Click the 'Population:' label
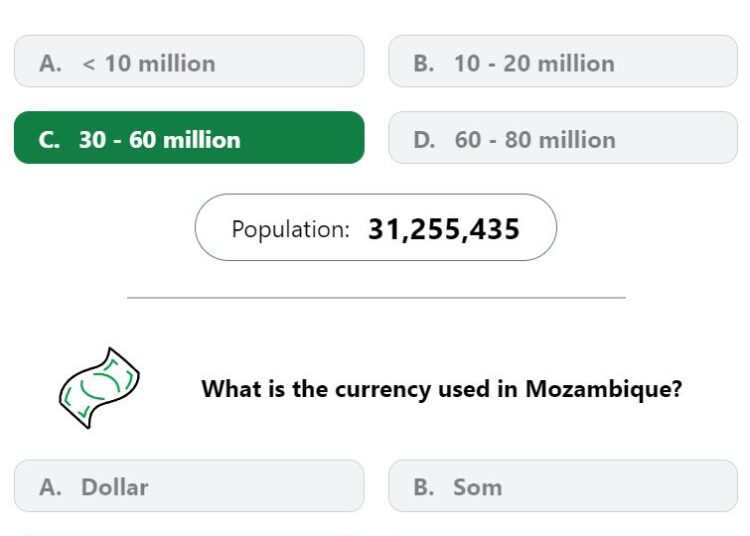Viewport: 750px width, 536px height. [291, 230]
